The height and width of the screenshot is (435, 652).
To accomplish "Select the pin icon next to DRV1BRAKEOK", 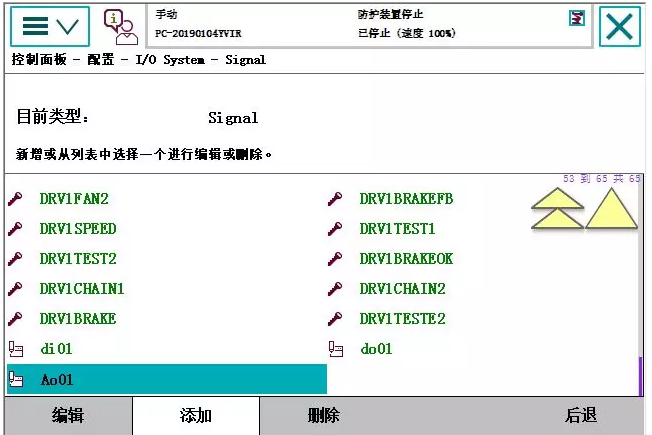I will pyautogui.click(x=335, y=259).
